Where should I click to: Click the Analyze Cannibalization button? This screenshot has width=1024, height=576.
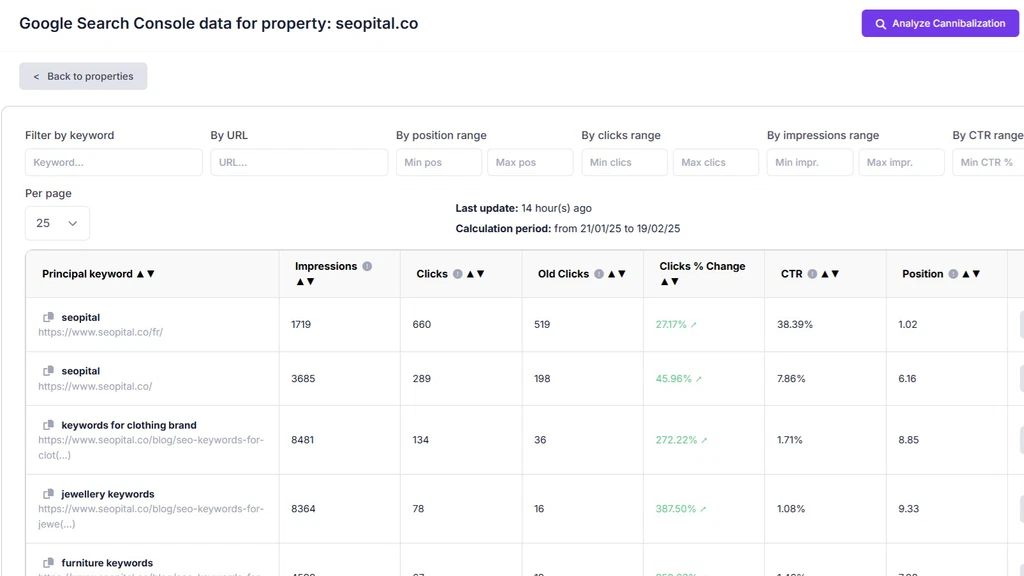(x=939, y=22)
